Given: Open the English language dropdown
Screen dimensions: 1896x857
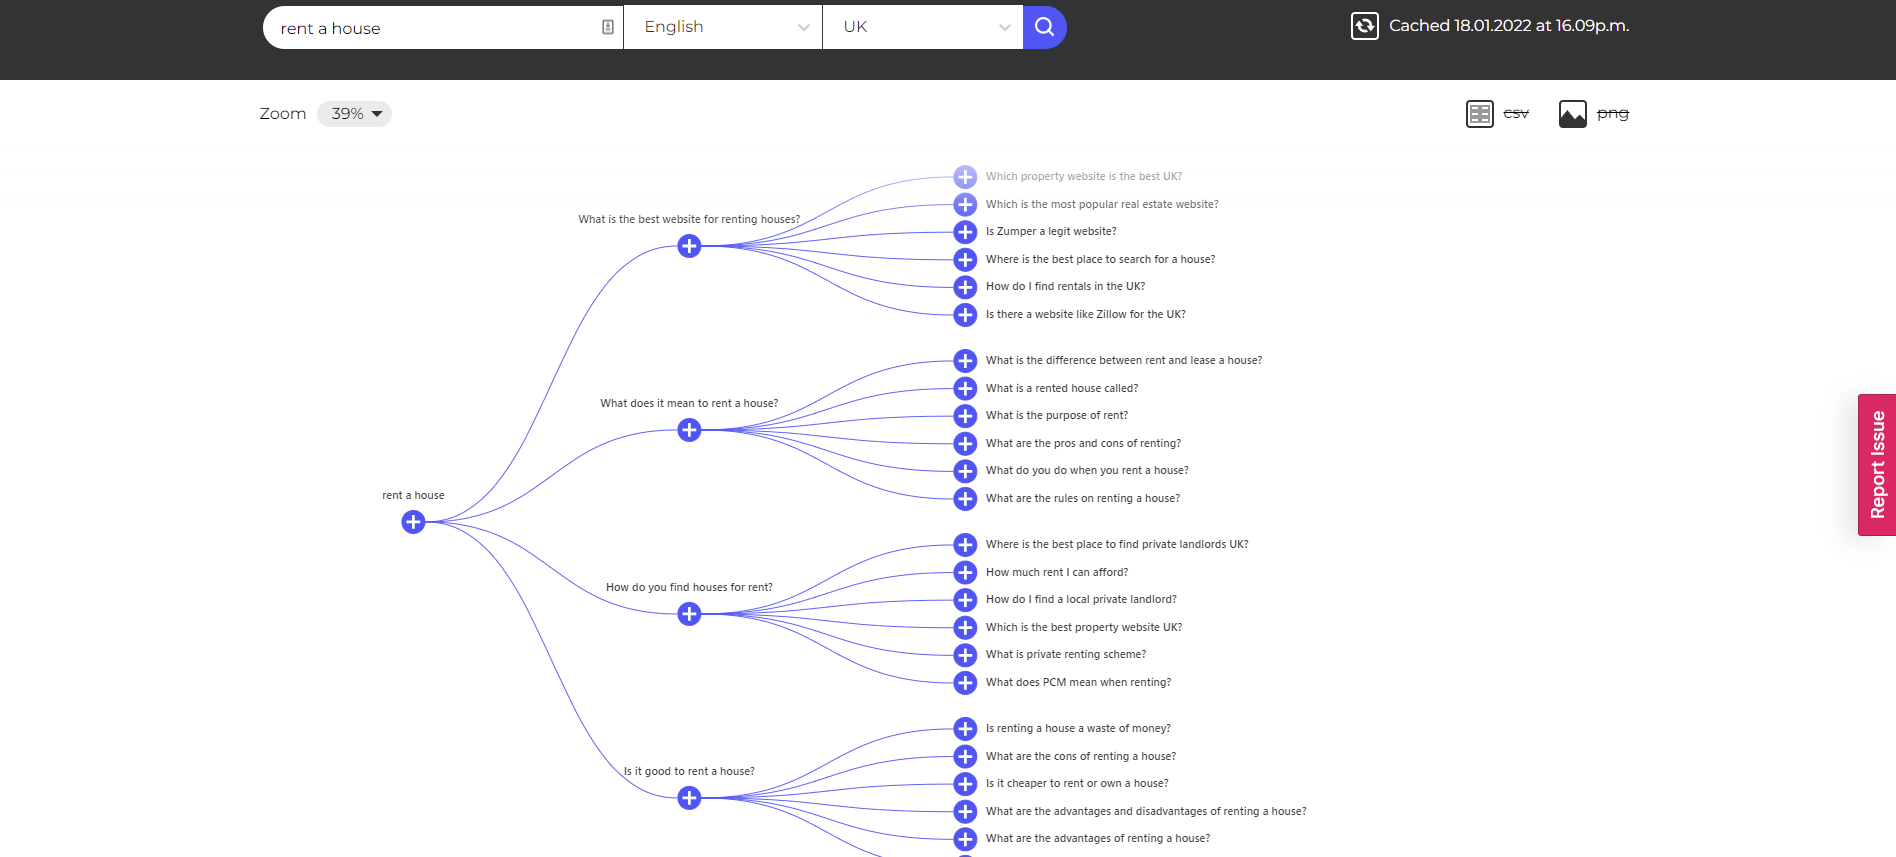Looking at the screenshot, I should 723,27.
